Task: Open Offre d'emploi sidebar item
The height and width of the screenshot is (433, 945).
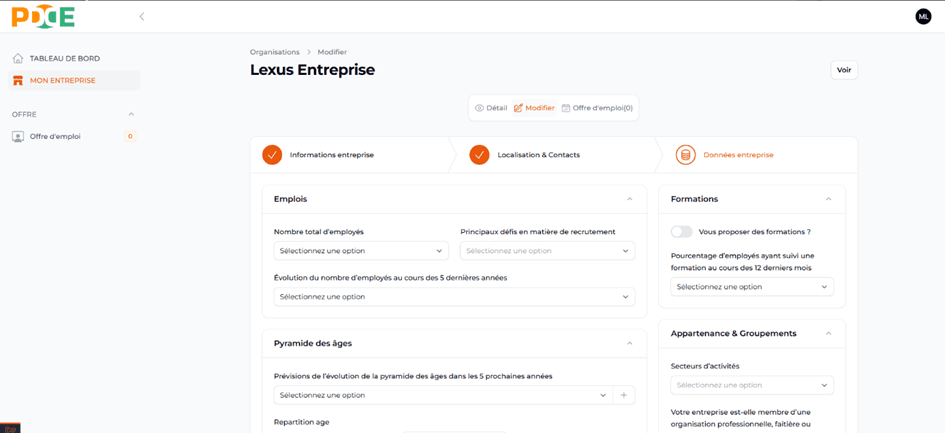Action: [x=74, y=136]
